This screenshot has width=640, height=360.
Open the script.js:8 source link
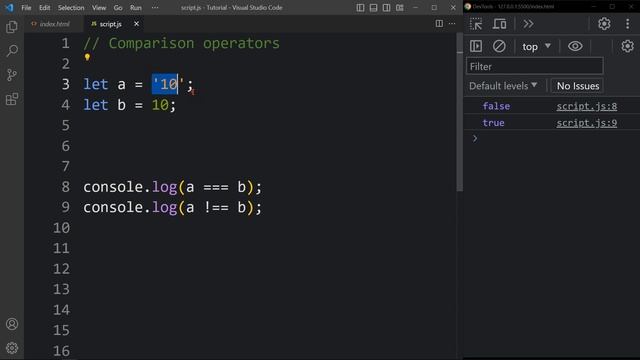(x=587, y=106)
